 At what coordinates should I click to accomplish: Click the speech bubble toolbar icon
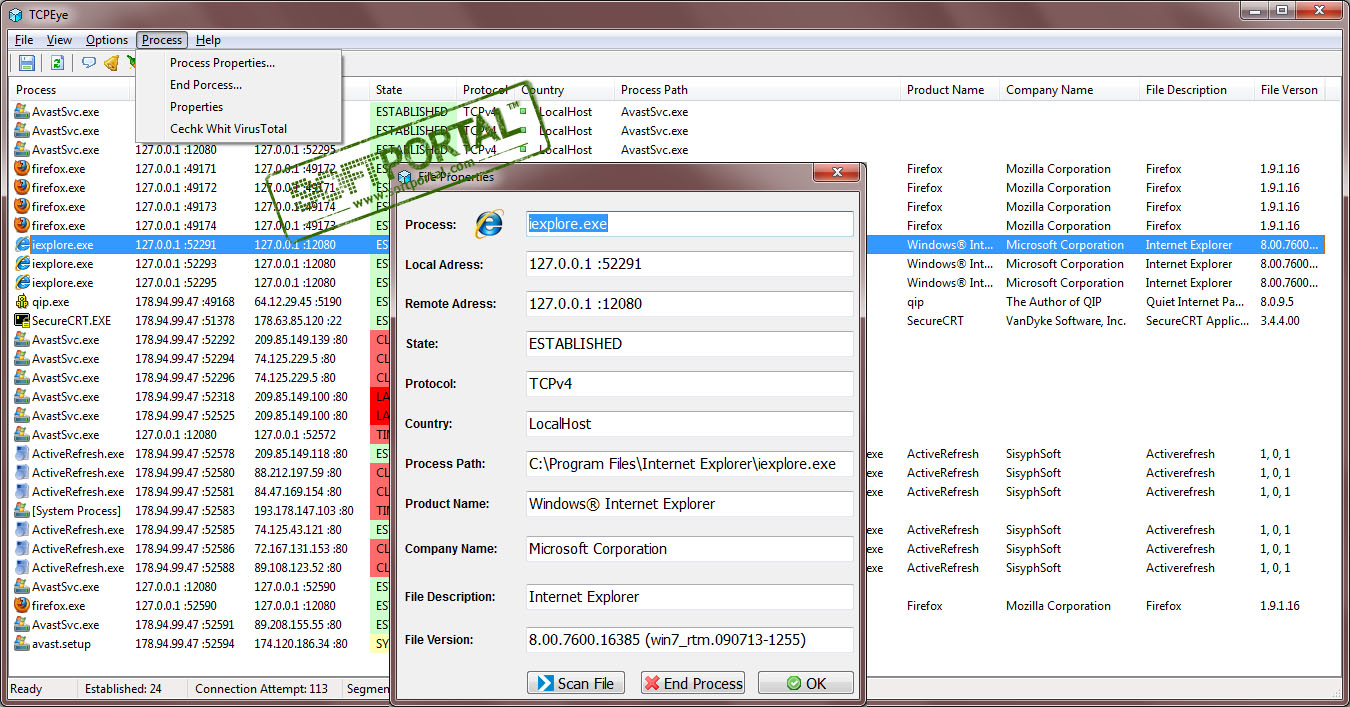[x=89, y=63]
